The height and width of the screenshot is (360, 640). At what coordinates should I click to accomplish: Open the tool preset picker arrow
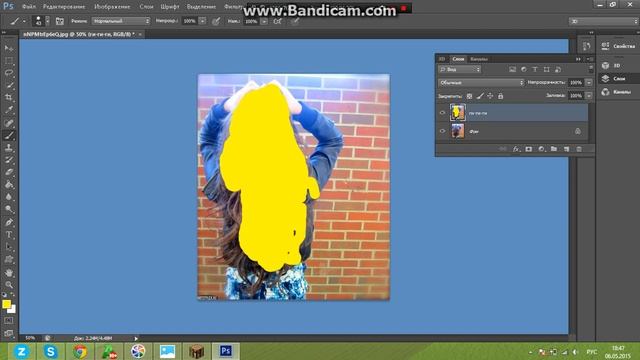pyautogui.click(x=24, y=21)
